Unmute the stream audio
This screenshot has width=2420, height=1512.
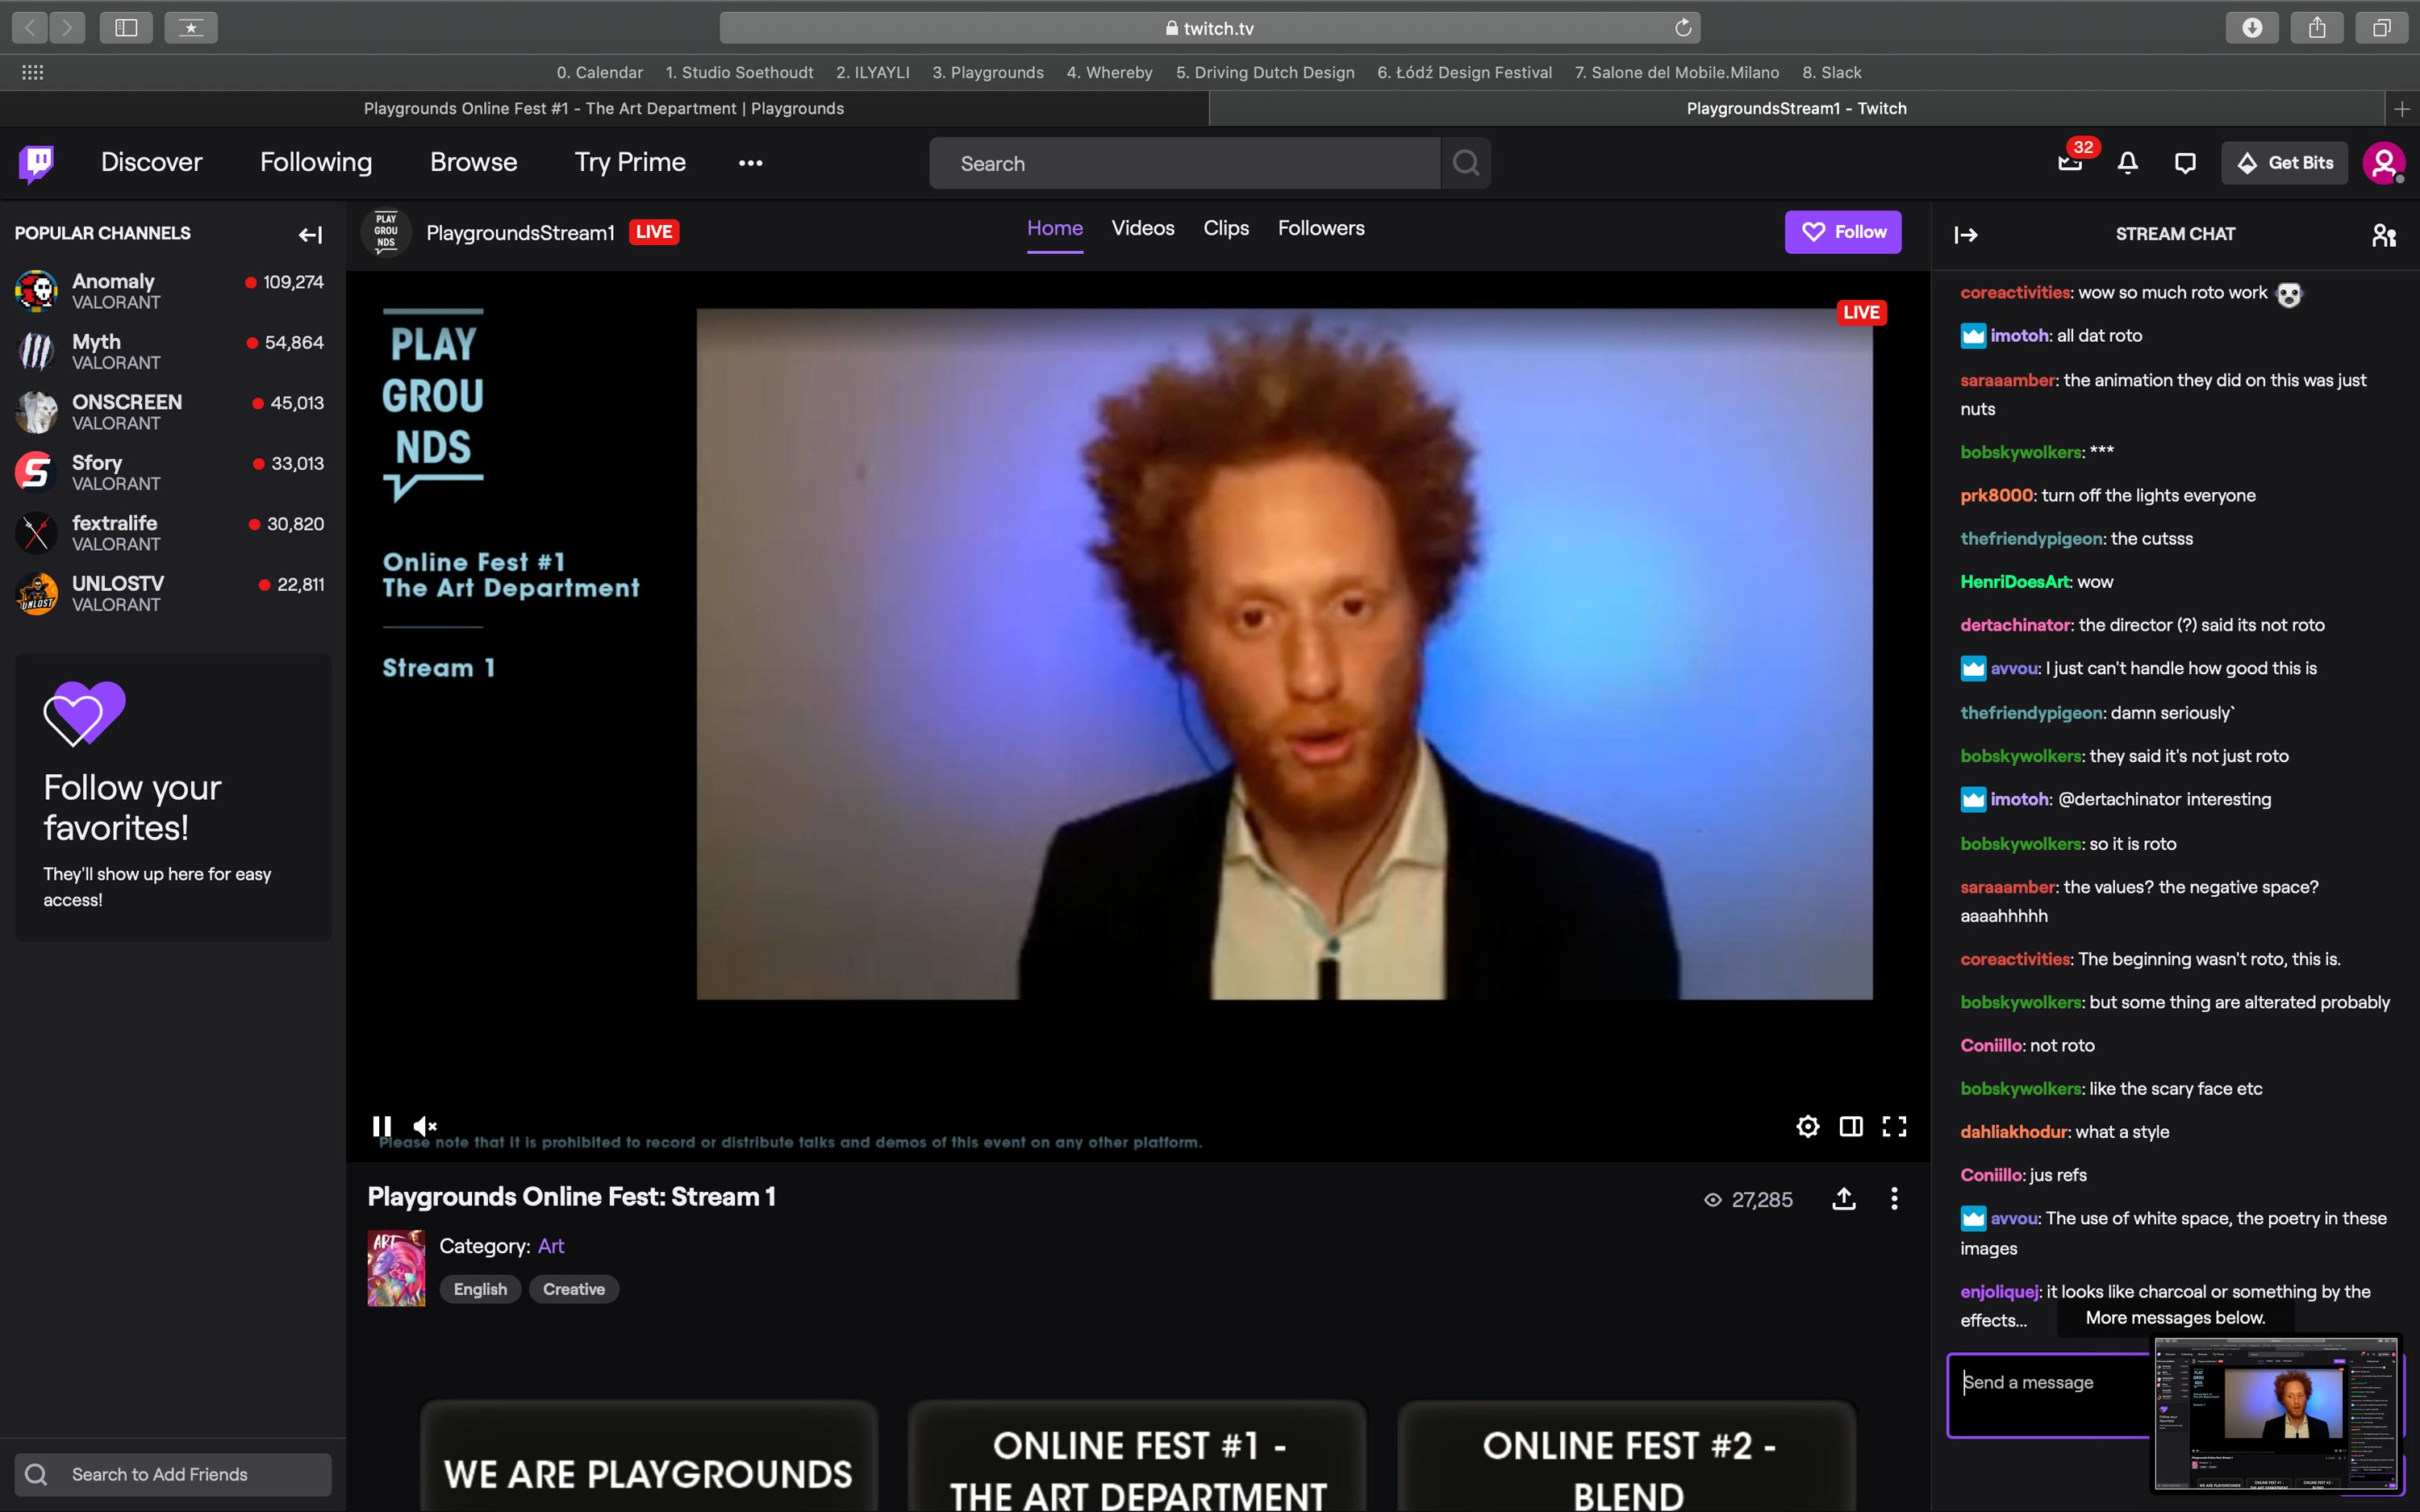coord(424,1126)
